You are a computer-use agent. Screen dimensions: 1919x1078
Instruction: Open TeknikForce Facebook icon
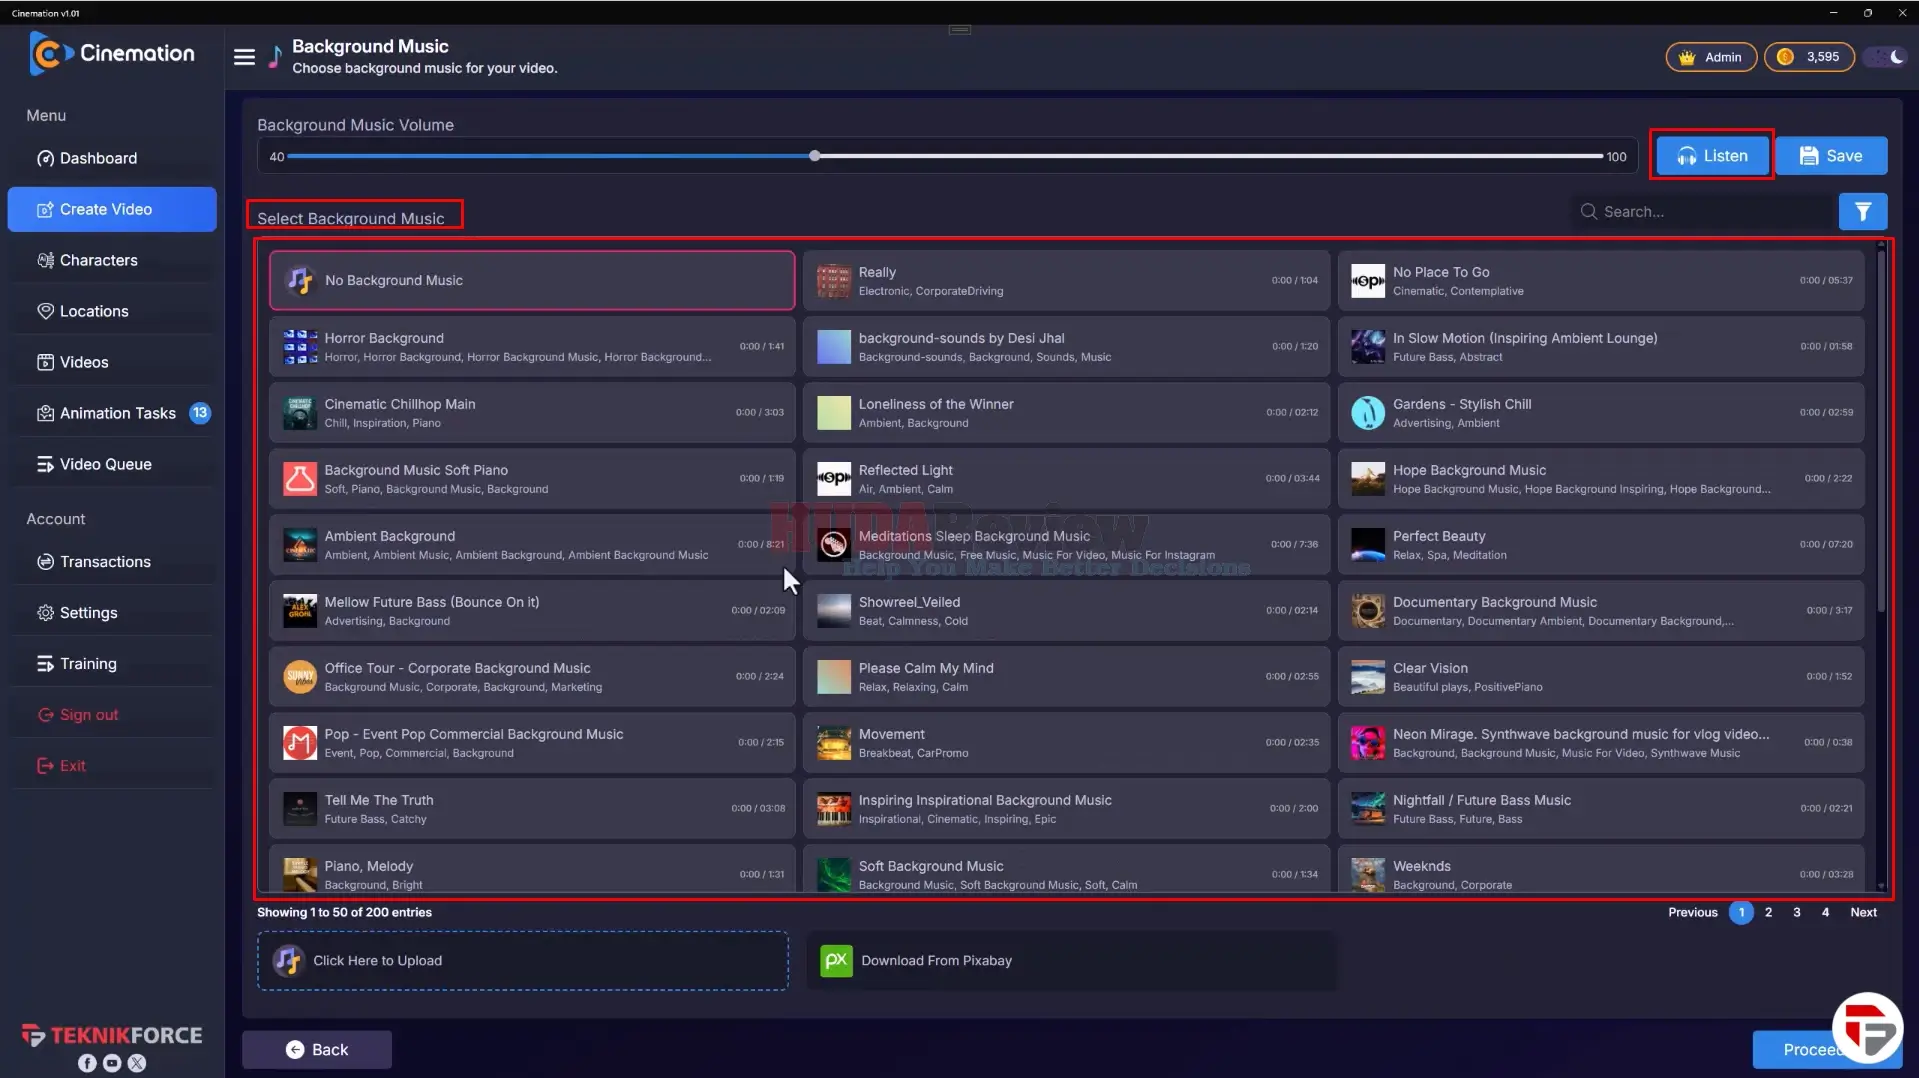coord(87,1063)
